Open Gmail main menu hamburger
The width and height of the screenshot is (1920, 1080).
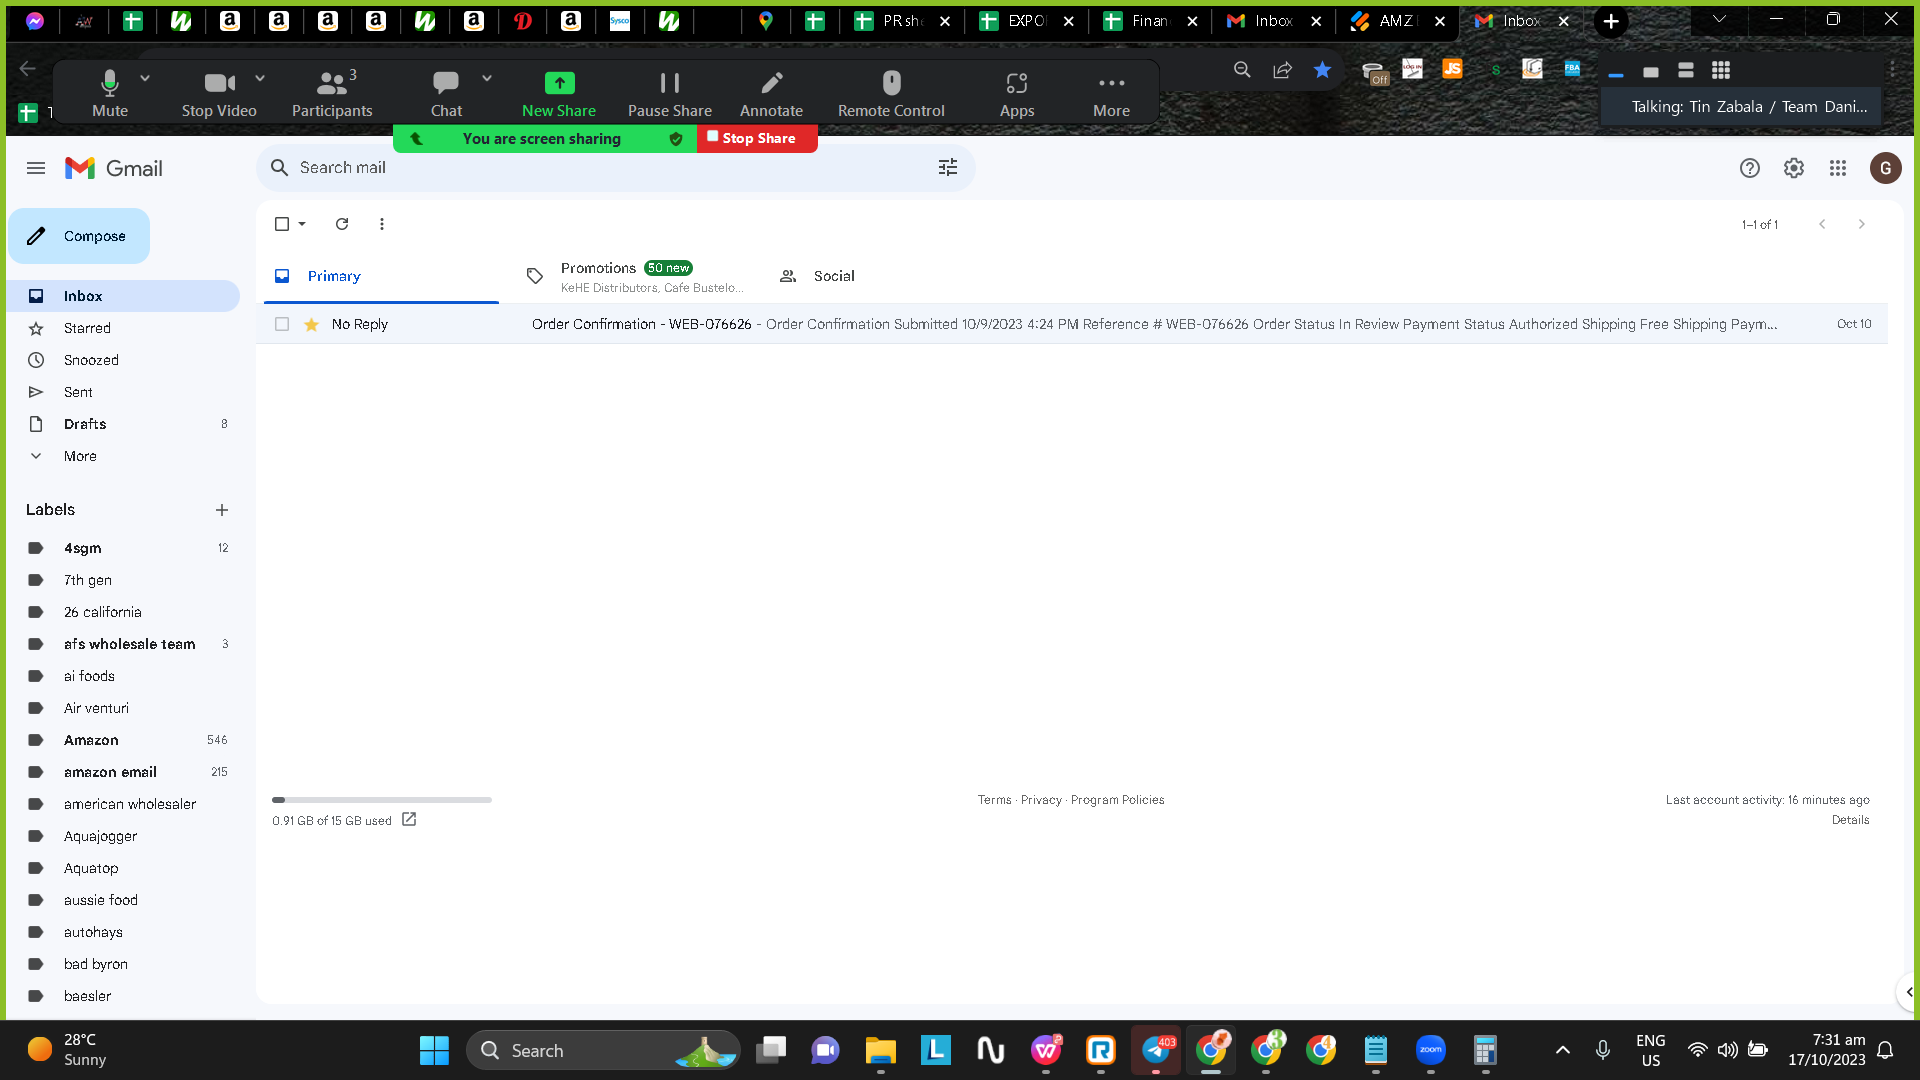tap(36, 168)
